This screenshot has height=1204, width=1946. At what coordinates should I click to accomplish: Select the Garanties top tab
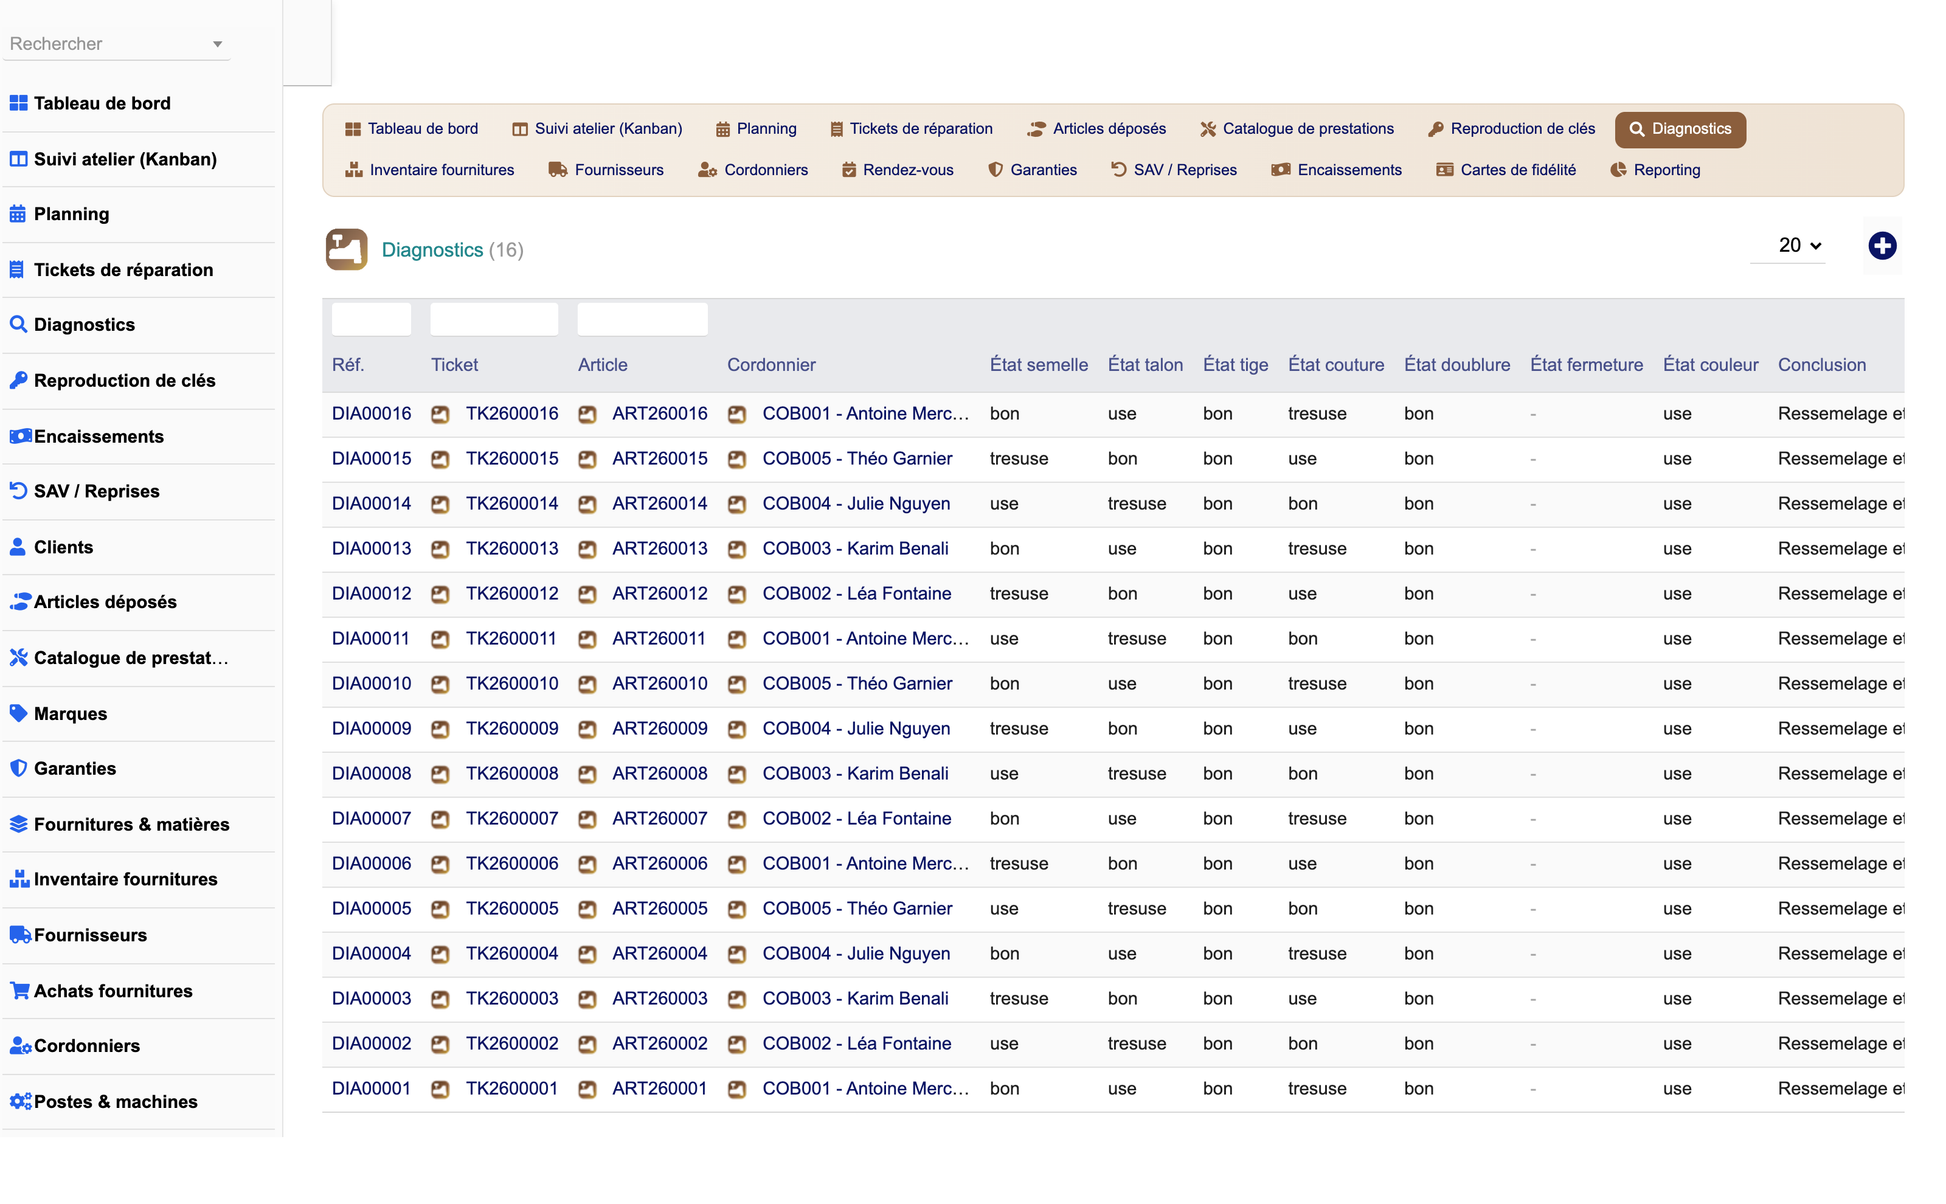(x=1032, y=170)
